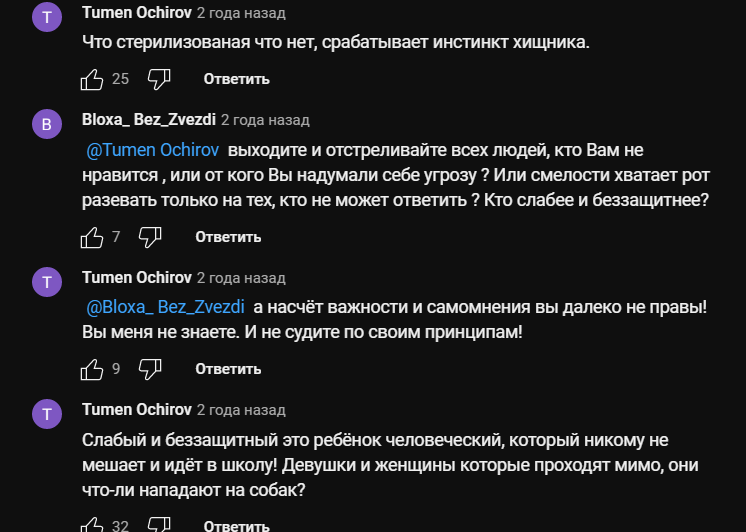This screenshot has height=532, width=746.
Task: Dislike the comment about predator instinct
Action: coord(159,78)
